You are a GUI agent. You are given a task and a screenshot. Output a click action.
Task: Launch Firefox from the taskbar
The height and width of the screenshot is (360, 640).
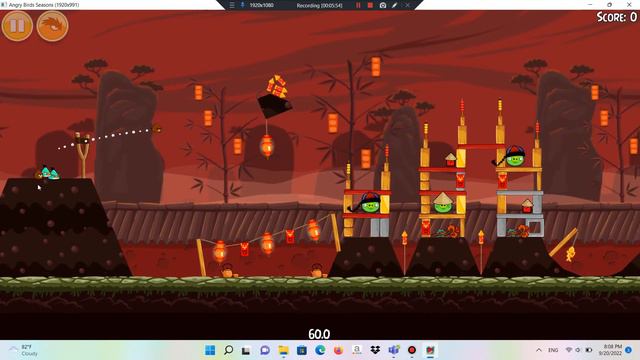(338, 350)
